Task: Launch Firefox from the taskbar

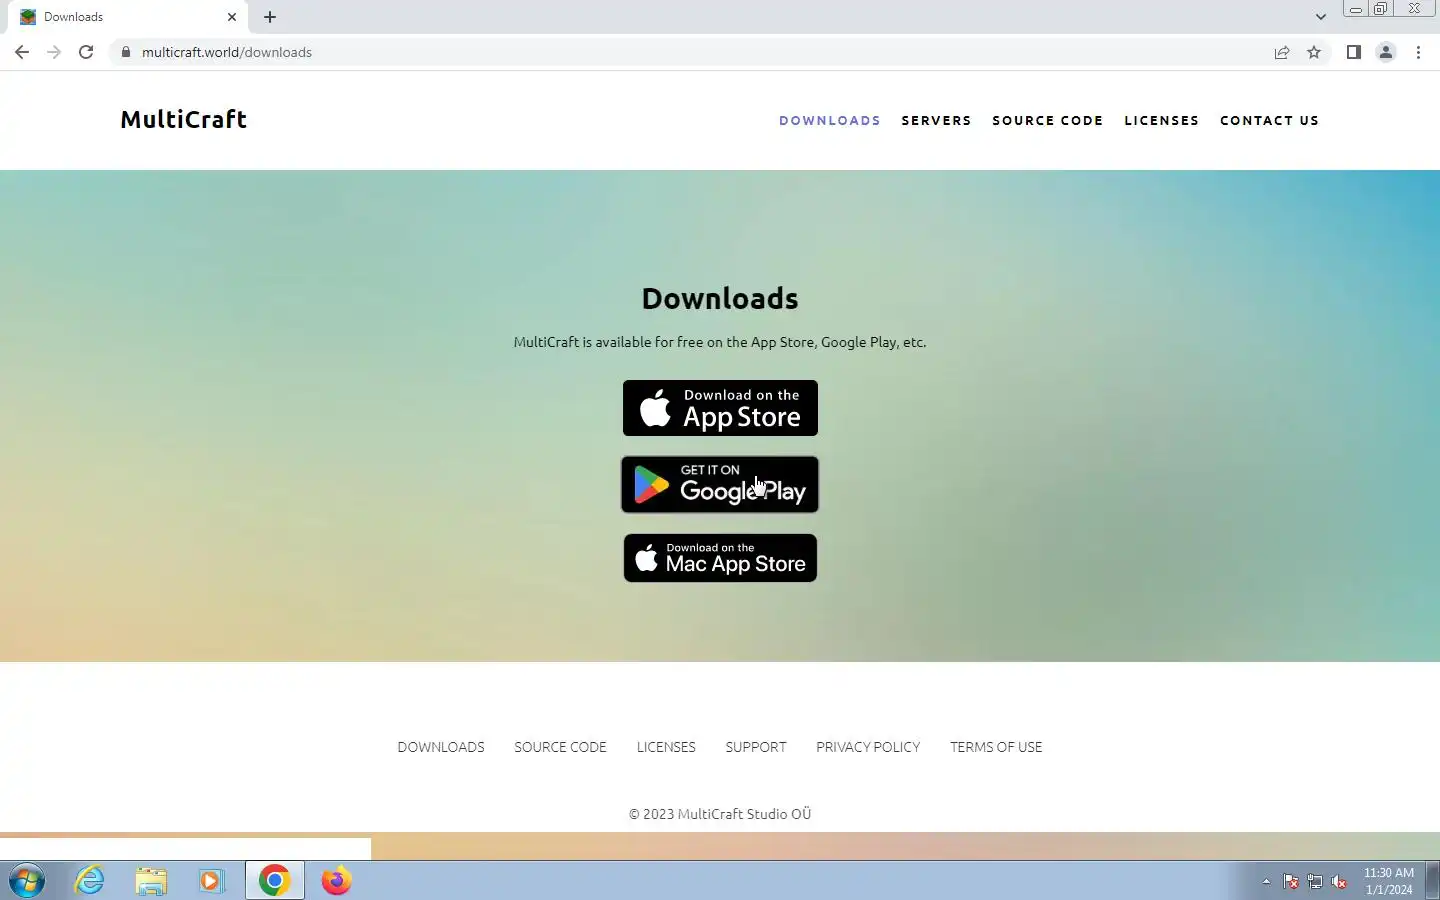Action: tap(336, 881)
